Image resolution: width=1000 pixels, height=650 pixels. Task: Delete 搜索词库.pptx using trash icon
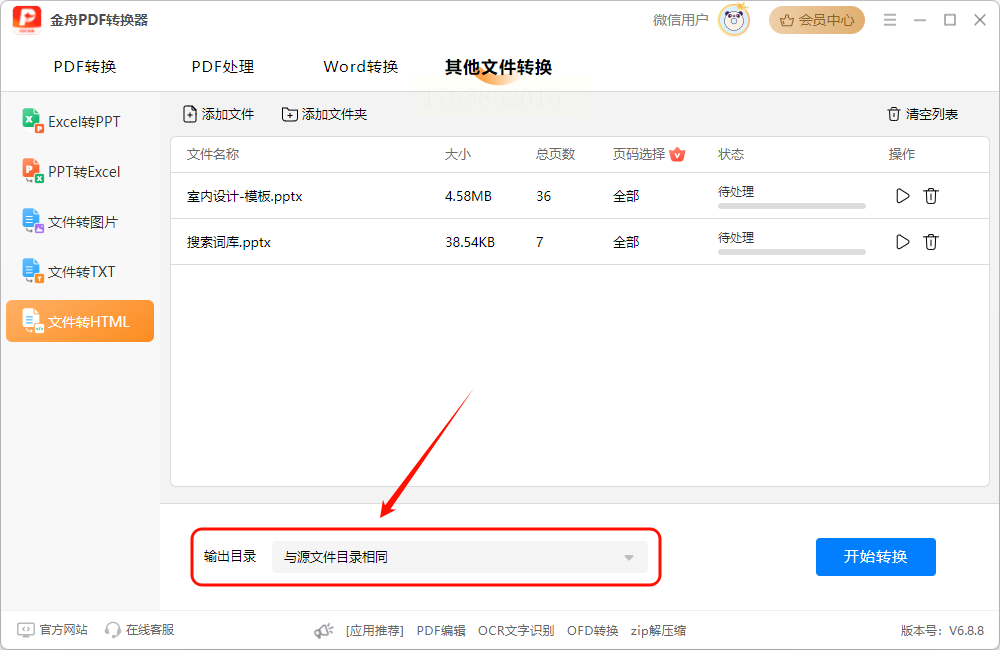[930, 242]
